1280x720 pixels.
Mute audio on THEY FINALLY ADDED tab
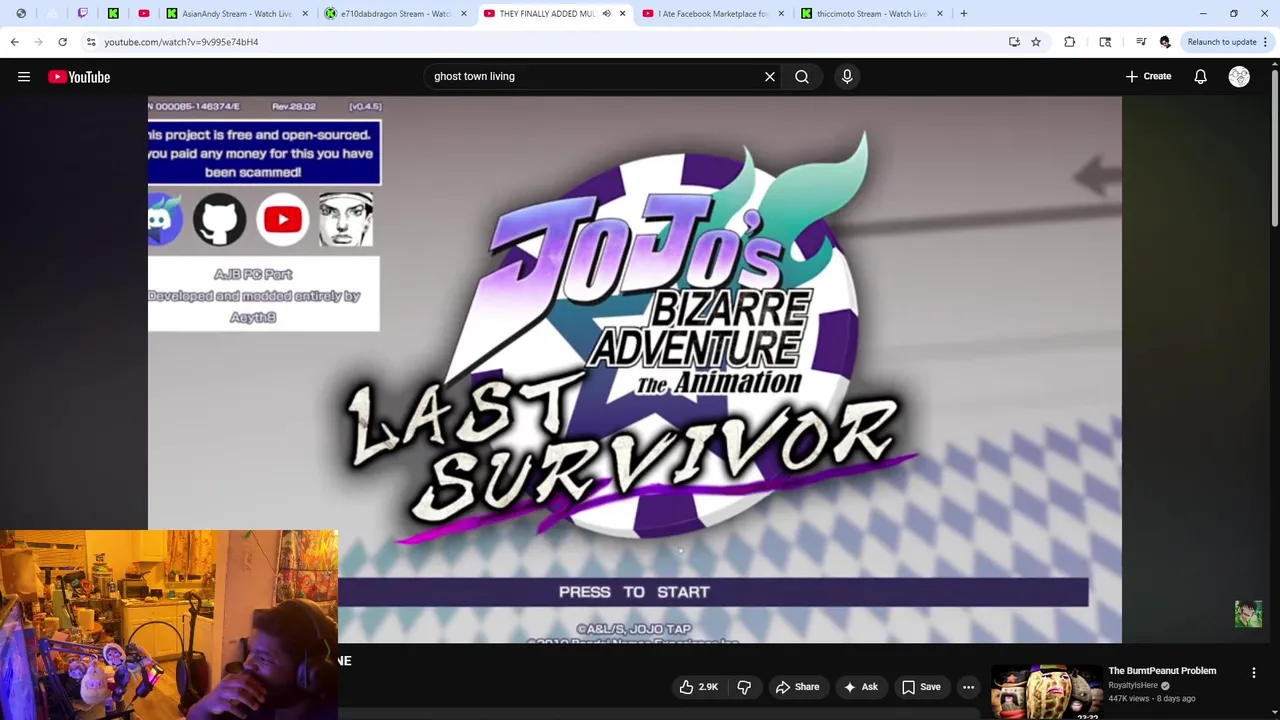pyautogui.click(x=606, y=14)
